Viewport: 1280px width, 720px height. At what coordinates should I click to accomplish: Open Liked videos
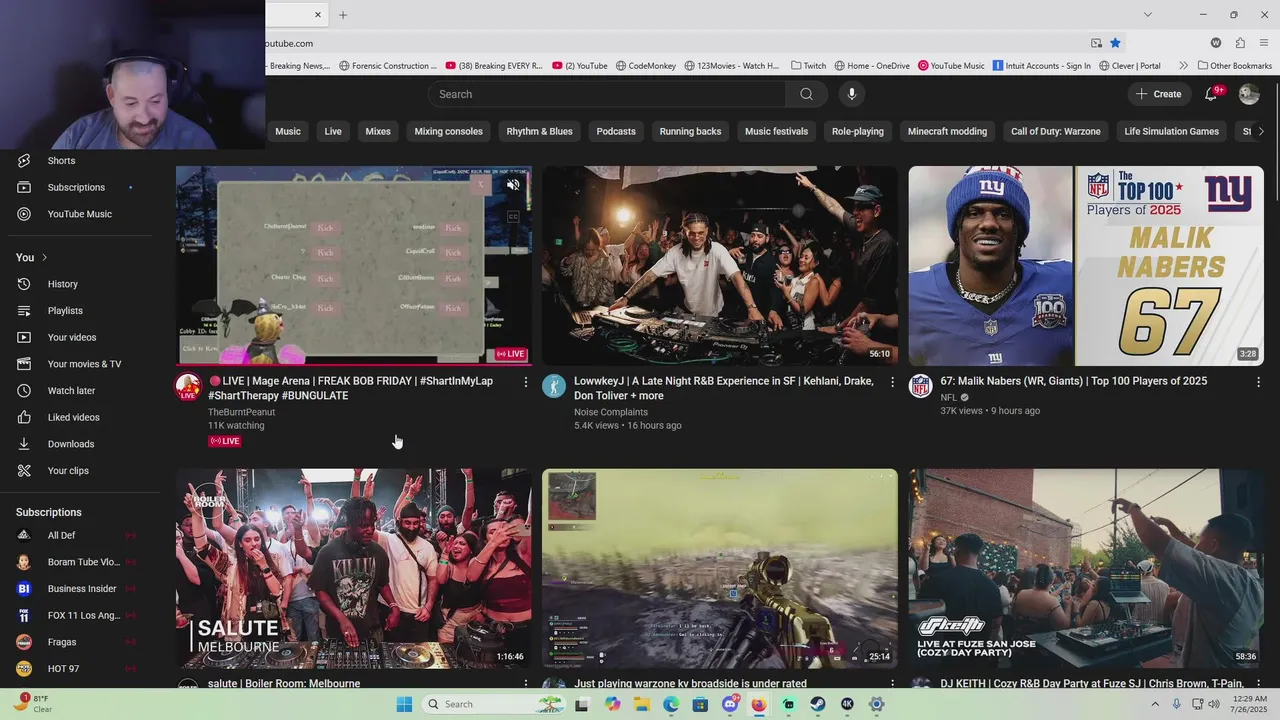[73, 417]
